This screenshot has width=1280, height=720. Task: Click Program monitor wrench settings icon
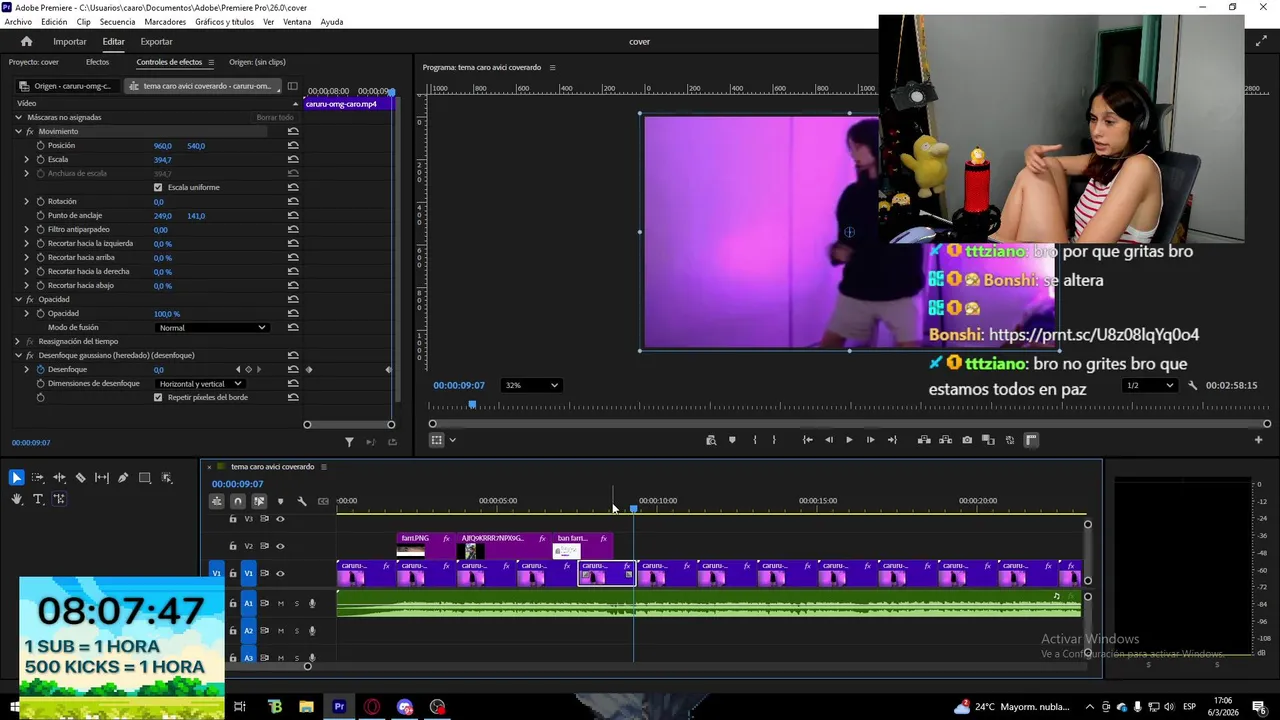1192,385
